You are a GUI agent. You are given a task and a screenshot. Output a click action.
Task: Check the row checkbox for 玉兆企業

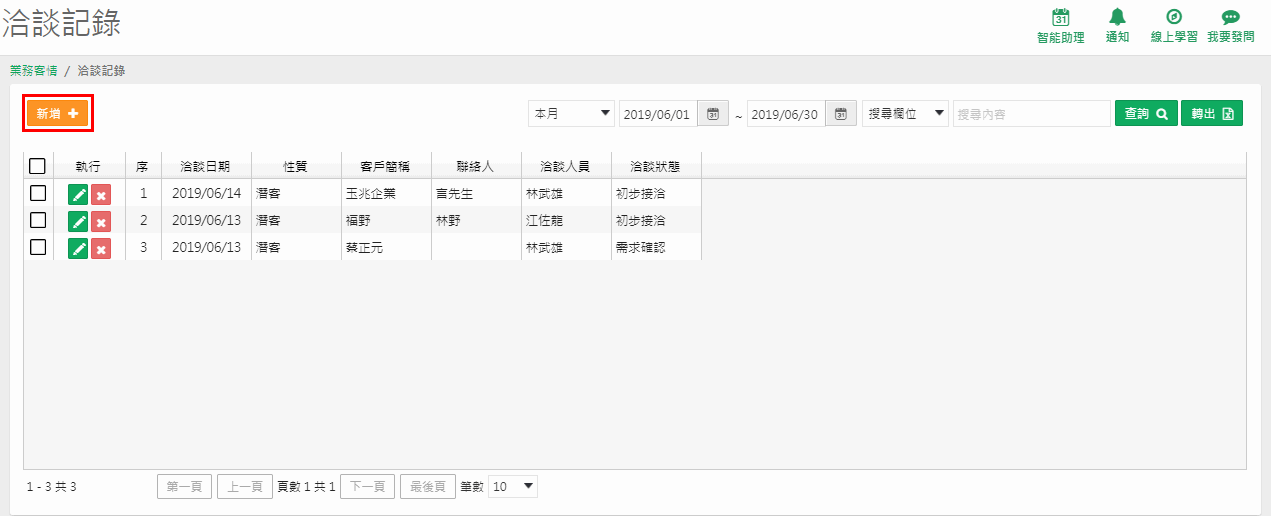pyautogui.click(x=38, y=193)
